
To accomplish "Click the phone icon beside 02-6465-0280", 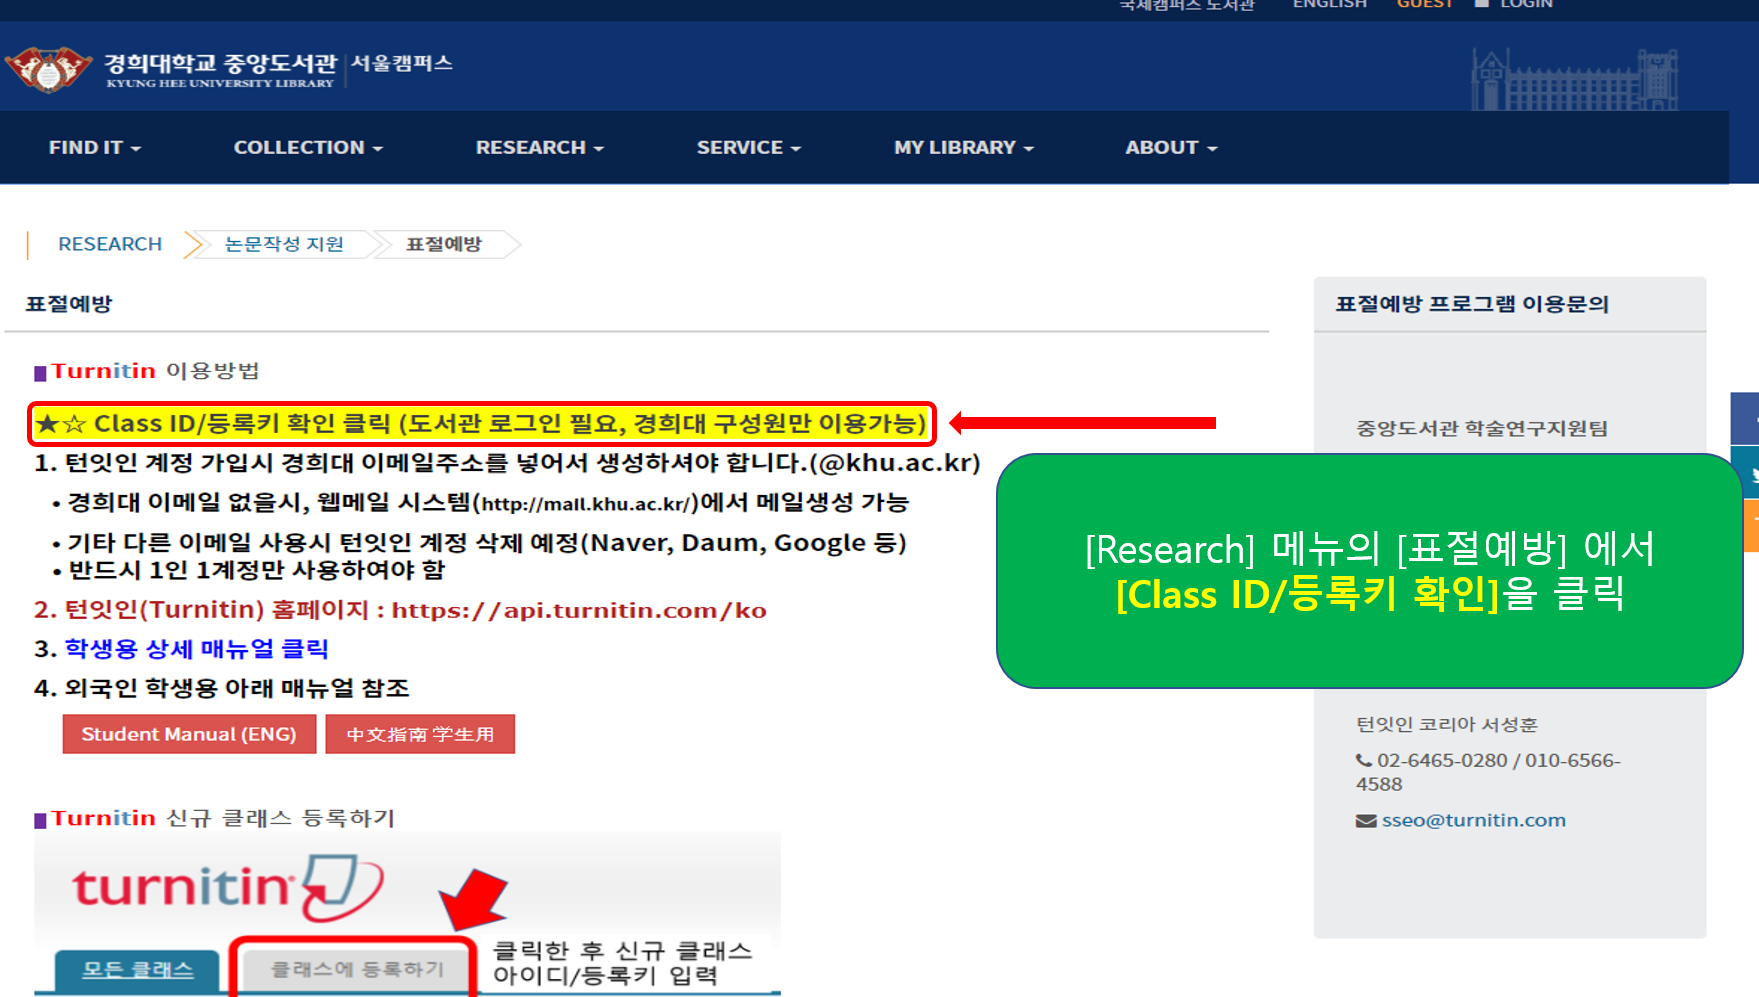I will (x=1364, y=760).
